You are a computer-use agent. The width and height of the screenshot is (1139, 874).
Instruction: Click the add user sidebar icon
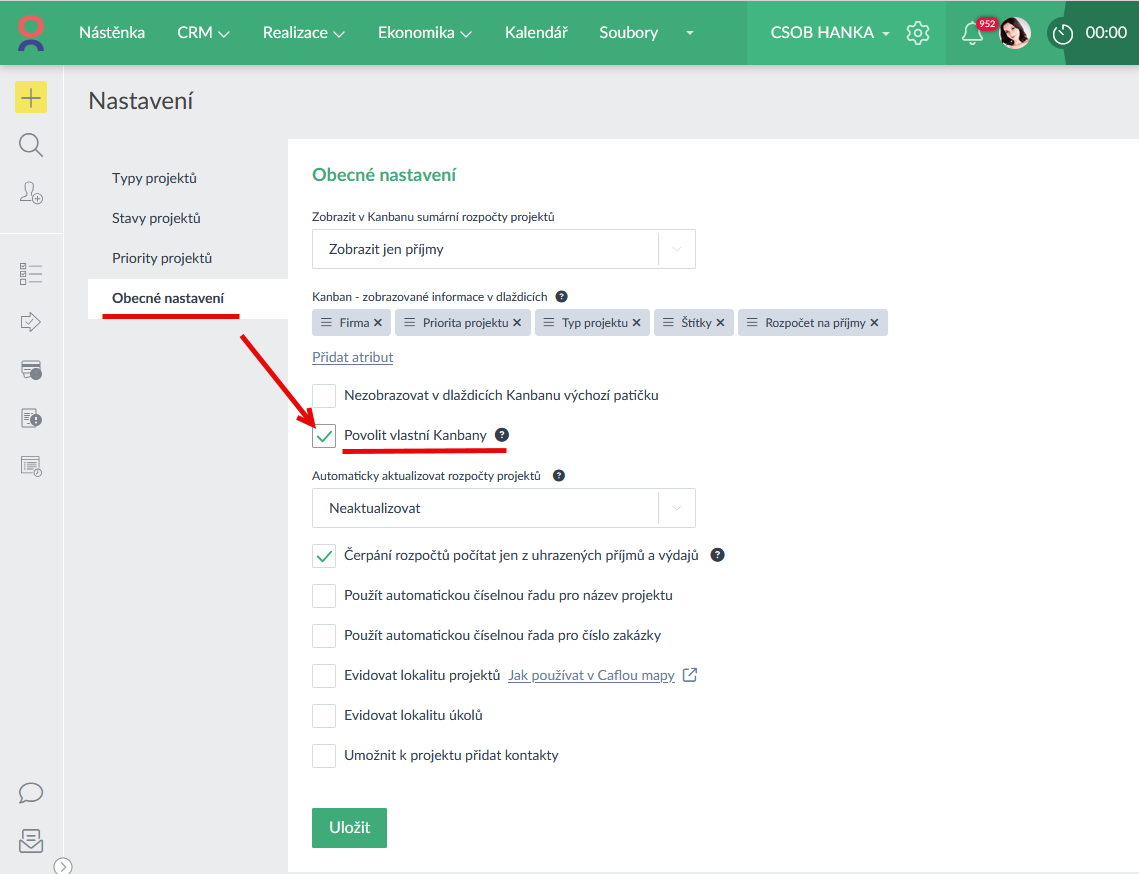tap(31, 193)
